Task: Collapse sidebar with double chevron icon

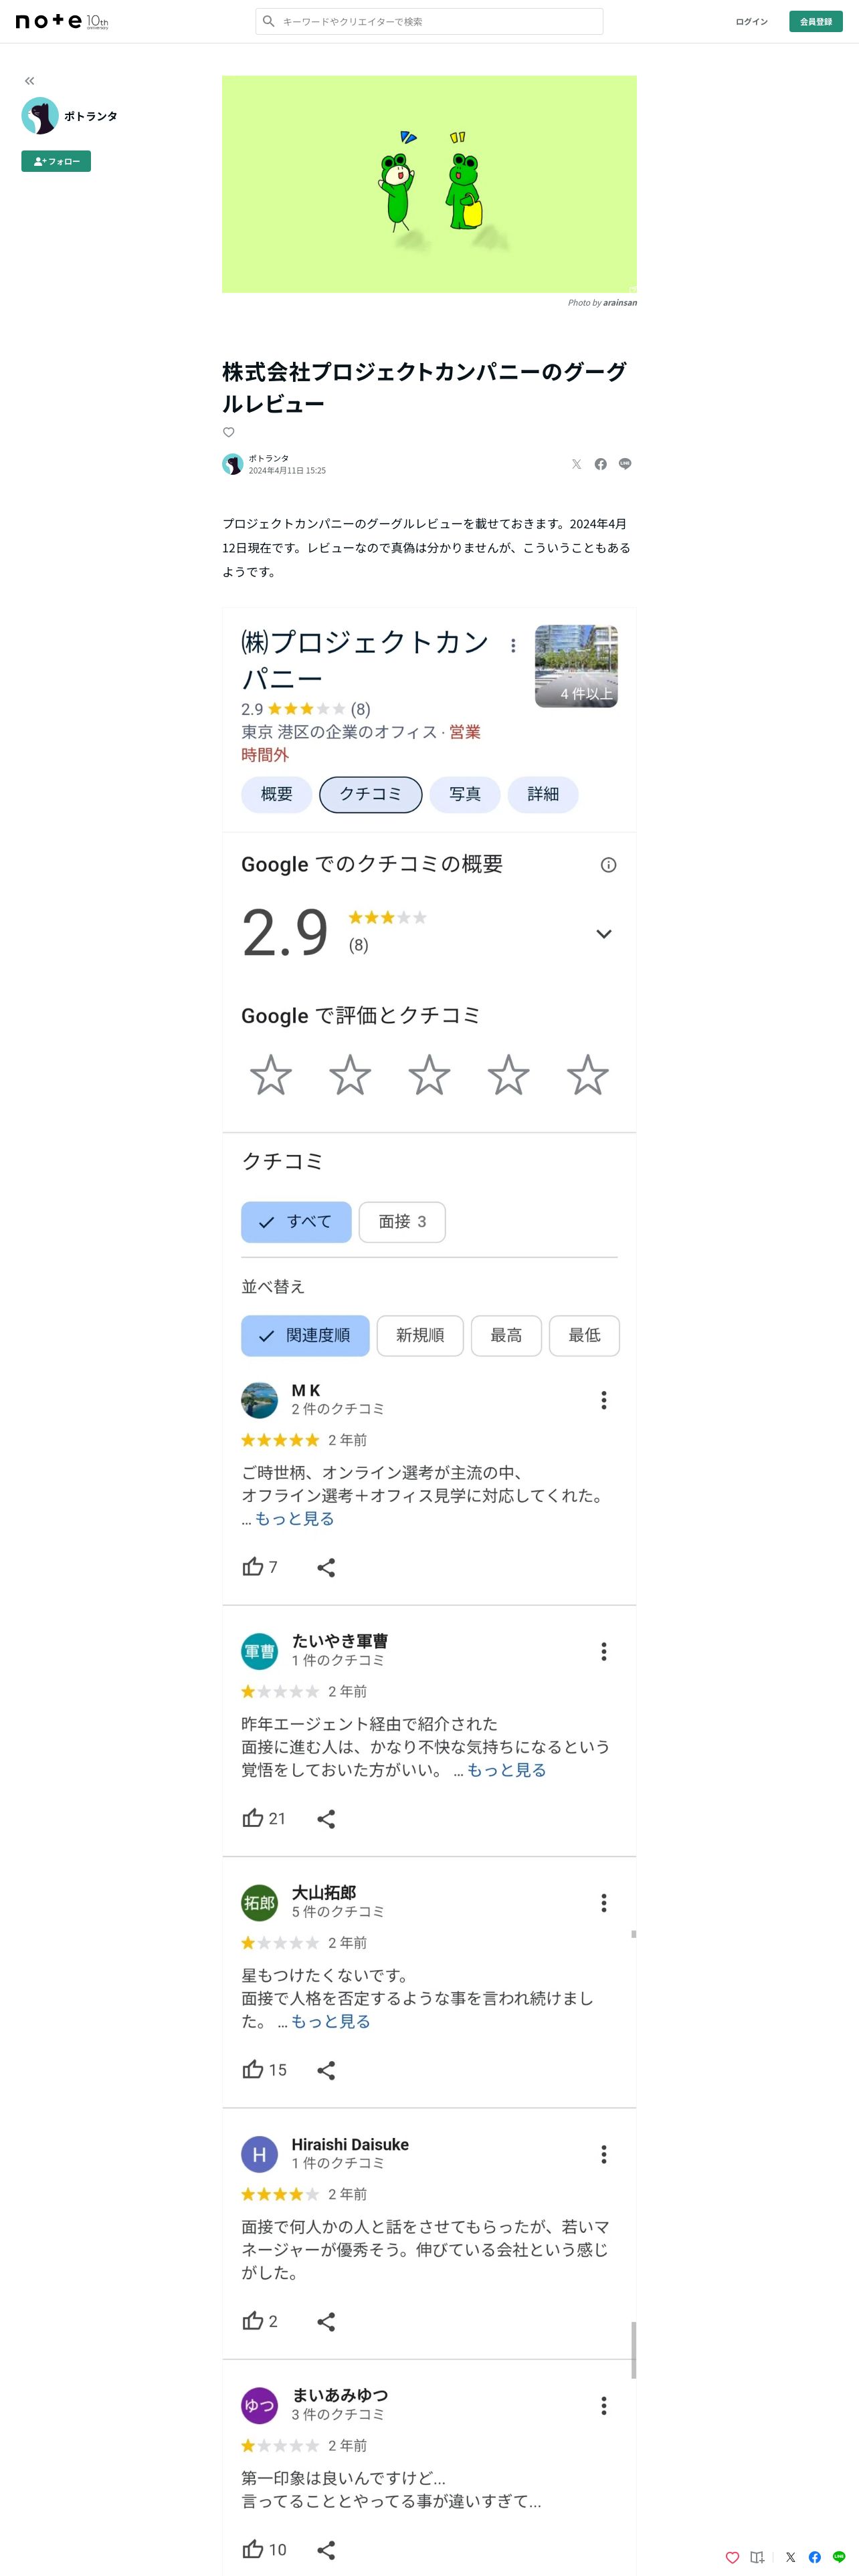Action: 29,81
